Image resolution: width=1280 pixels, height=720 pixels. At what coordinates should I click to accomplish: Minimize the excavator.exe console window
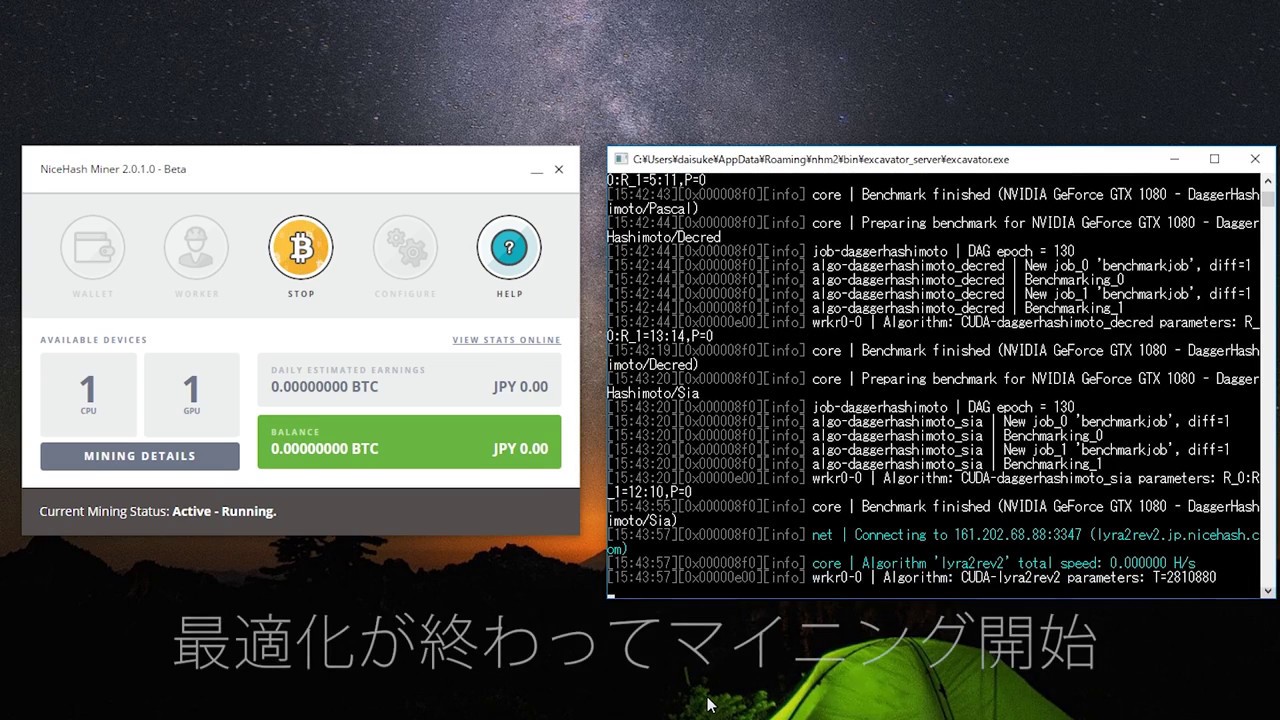click(1174, 159)
